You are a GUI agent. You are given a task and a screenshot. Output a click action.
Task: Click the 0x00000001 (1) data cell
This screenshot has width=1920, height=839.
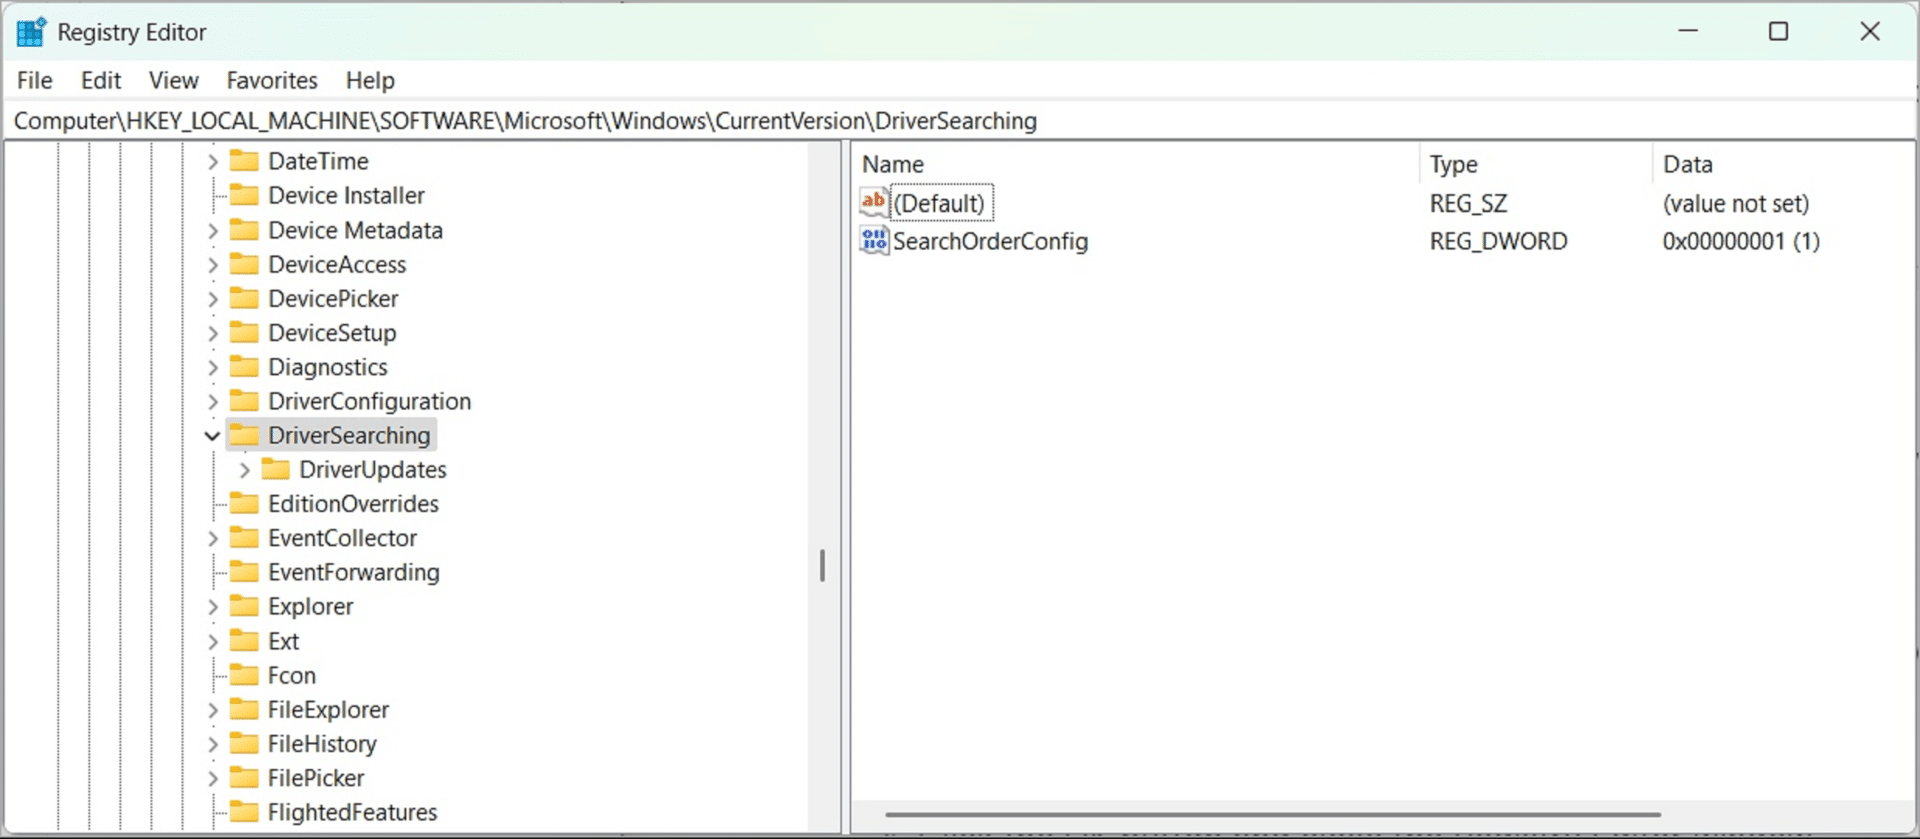pos(1741,241)
